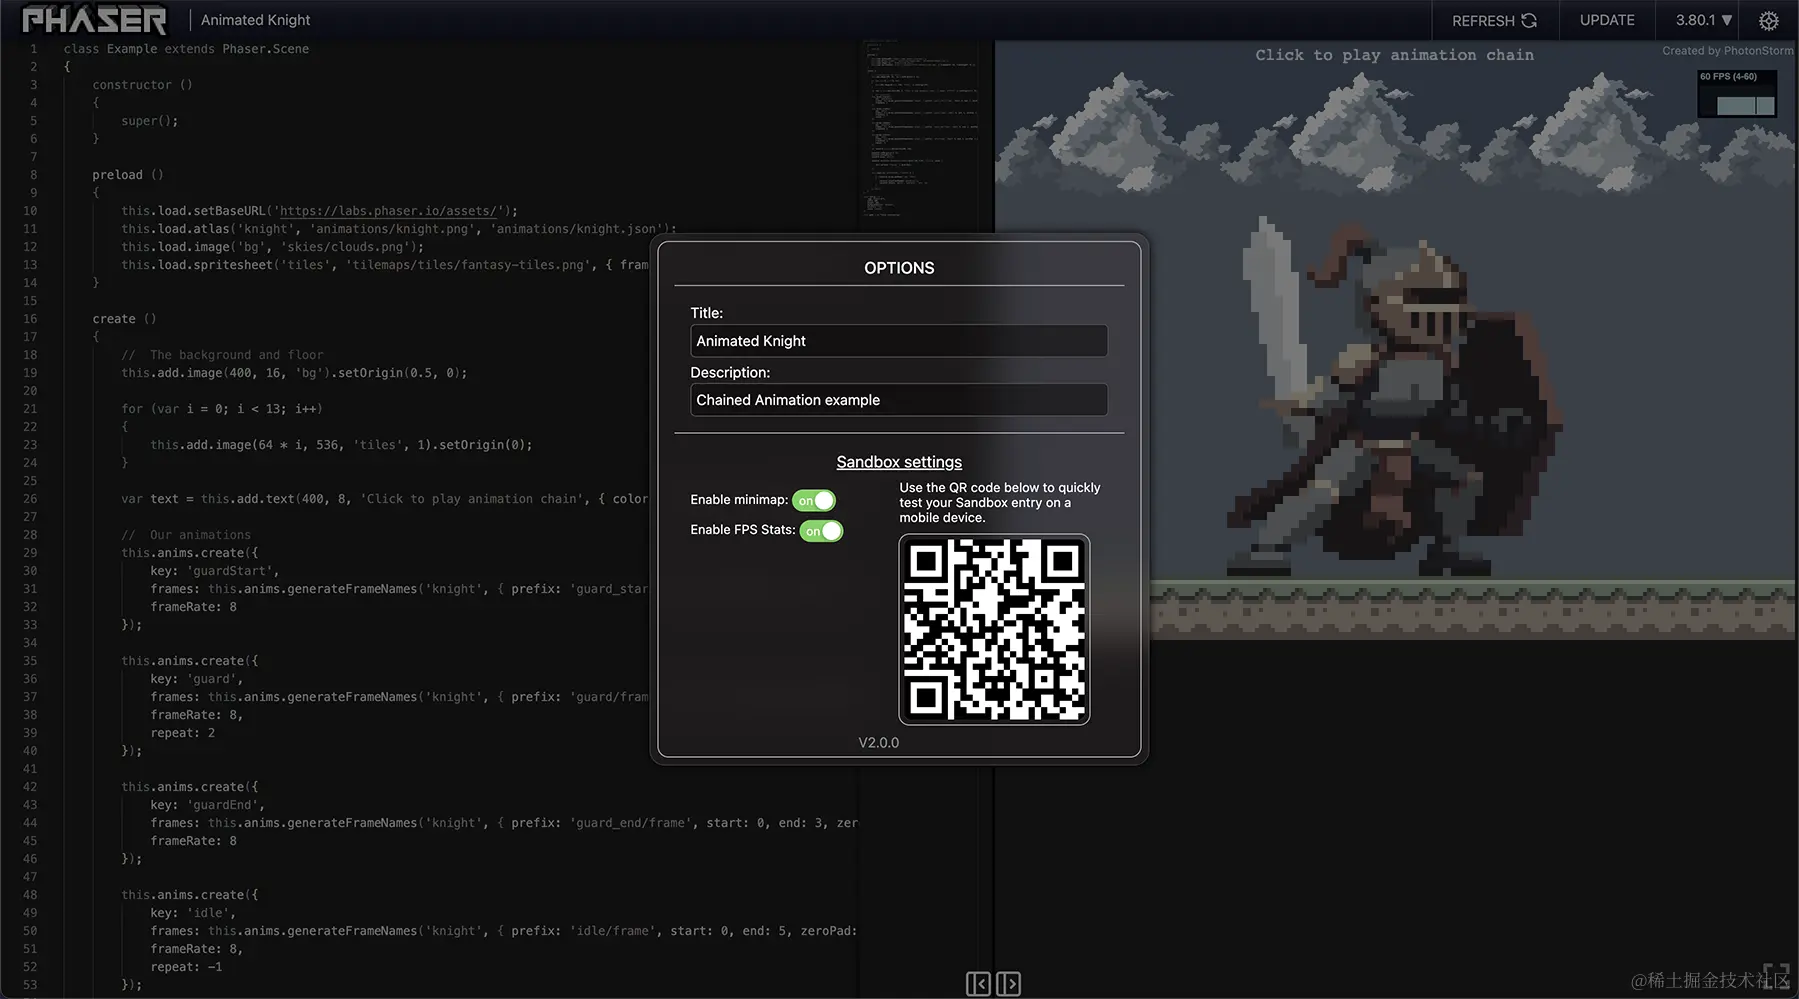Click the UPDATE button
This screenshot has height=999, width=1799.
[1607, 20]
